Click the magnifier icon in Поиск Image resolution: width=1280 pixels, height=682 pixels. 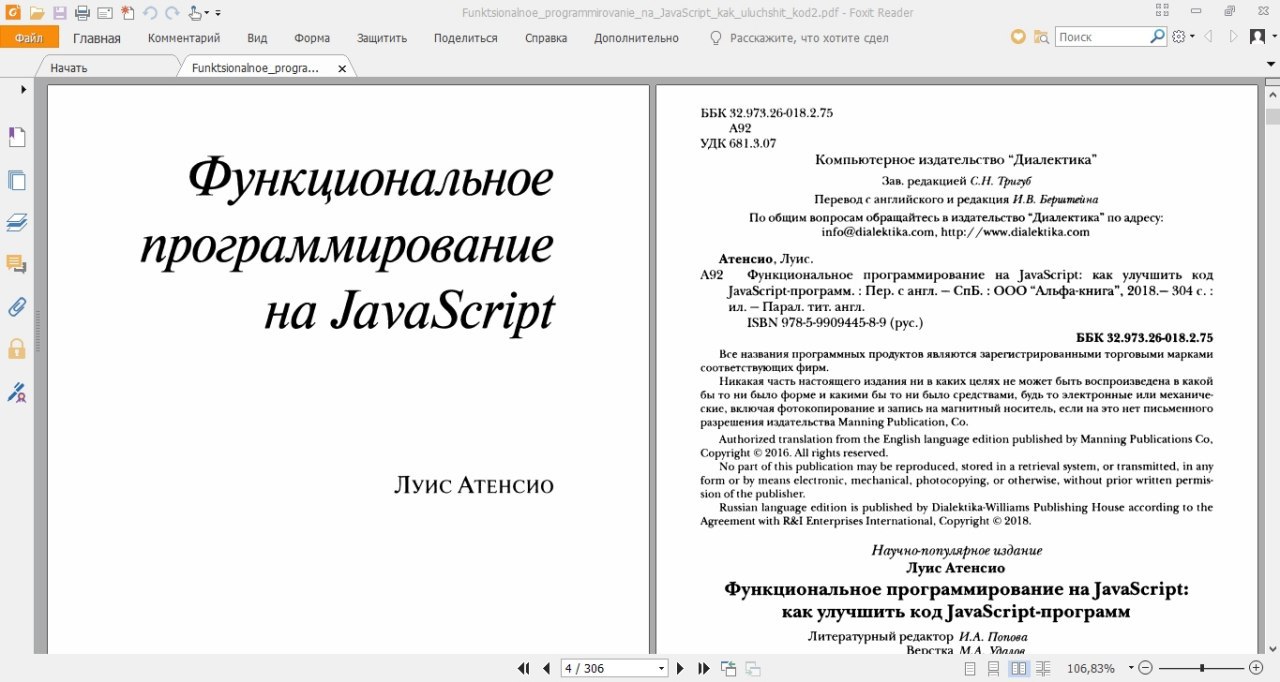click(1158, 37)
